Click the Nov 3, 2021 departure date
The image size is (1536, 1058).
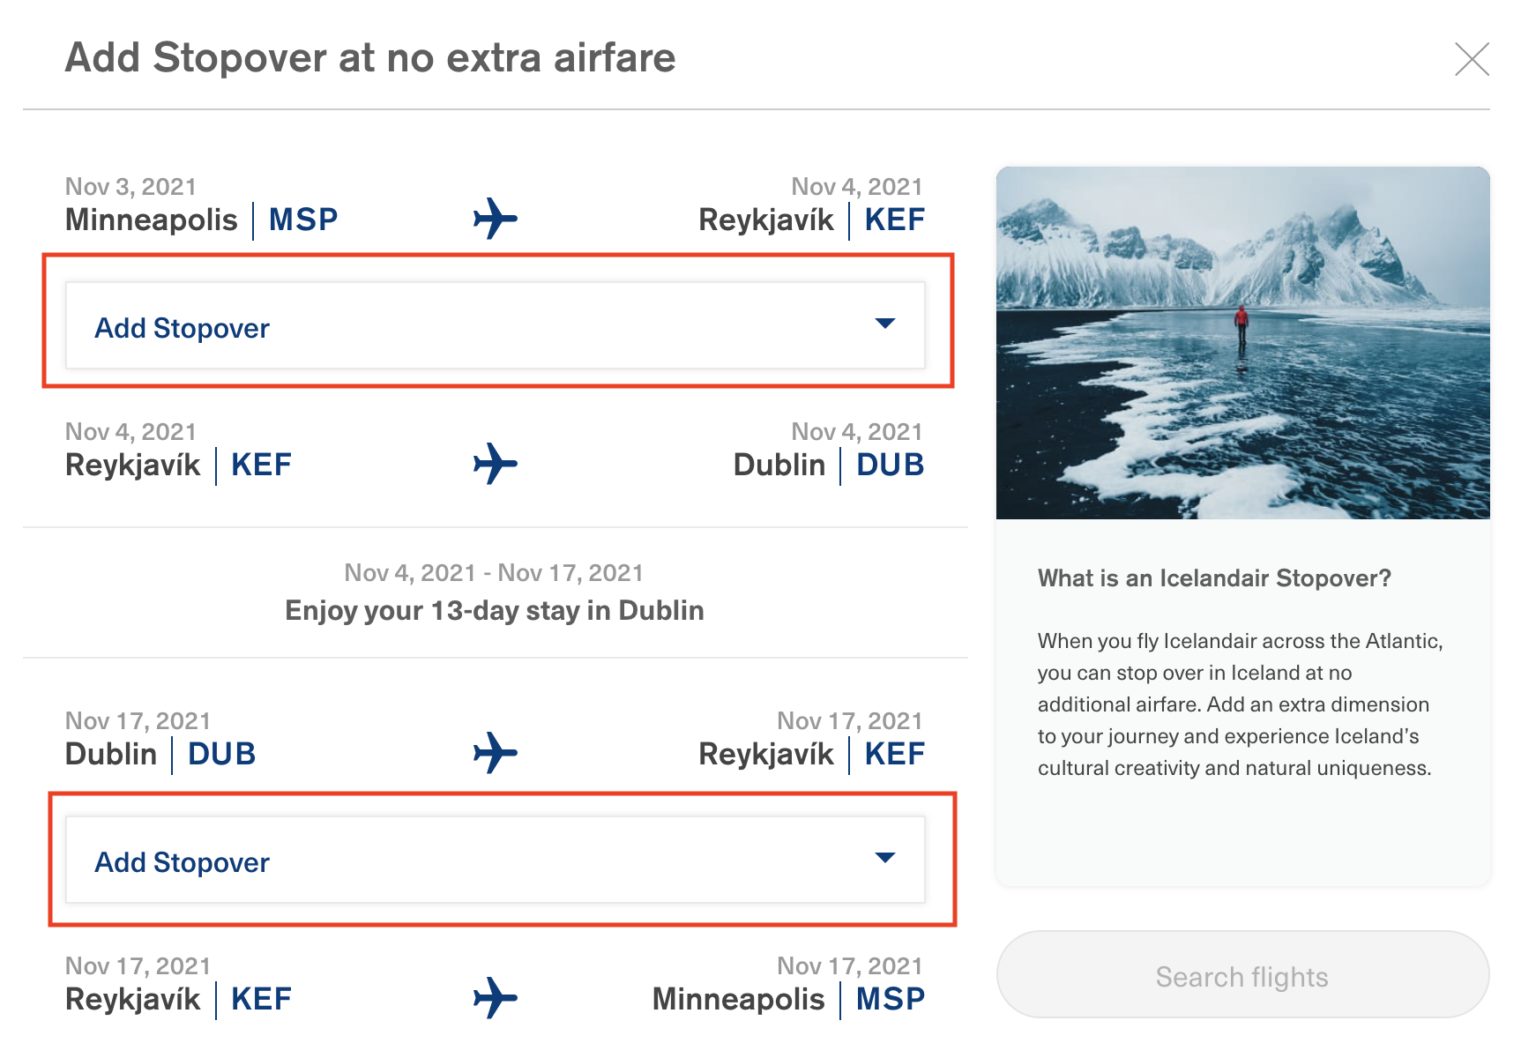click(x=128, y=185)
